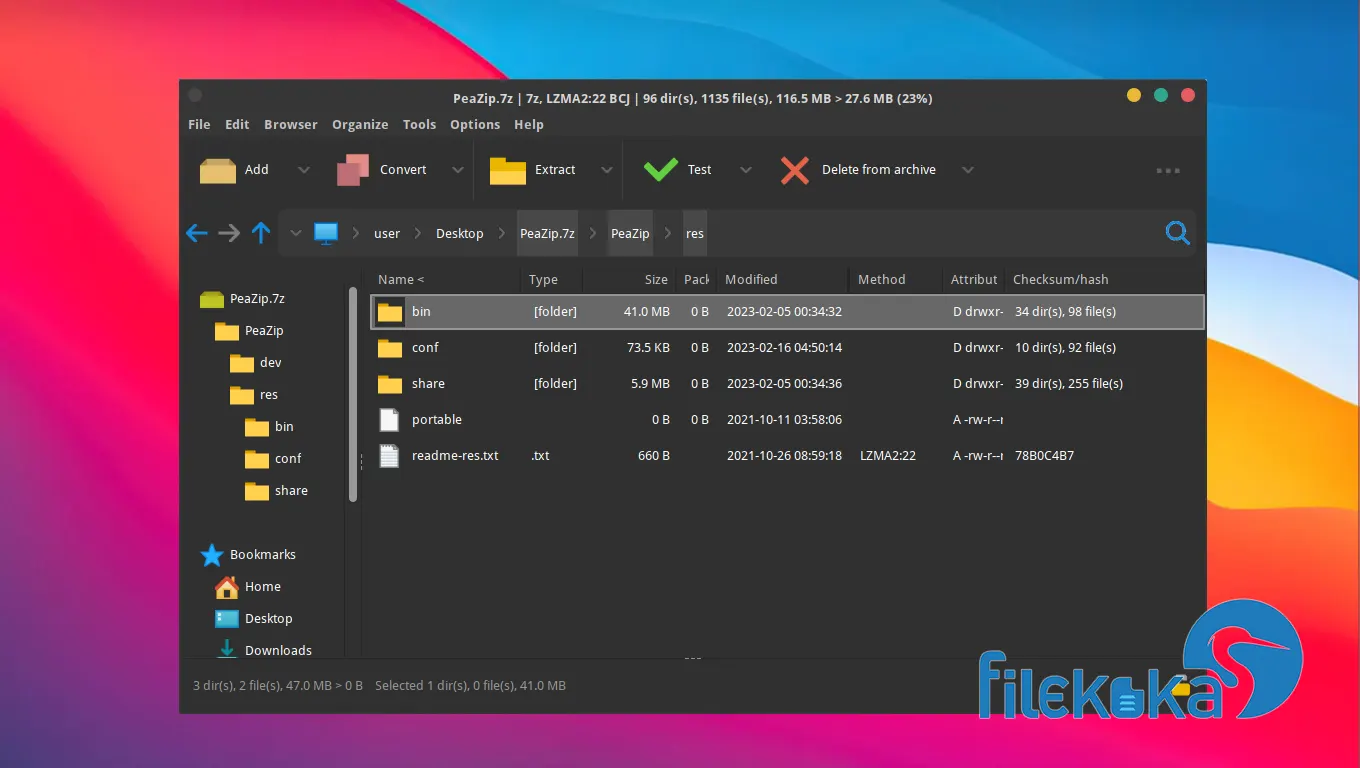1360x768 pixels.
Task: Click the PeaZip breadcrumb segment
Action: pyautogui.click(x=630, y=233)
